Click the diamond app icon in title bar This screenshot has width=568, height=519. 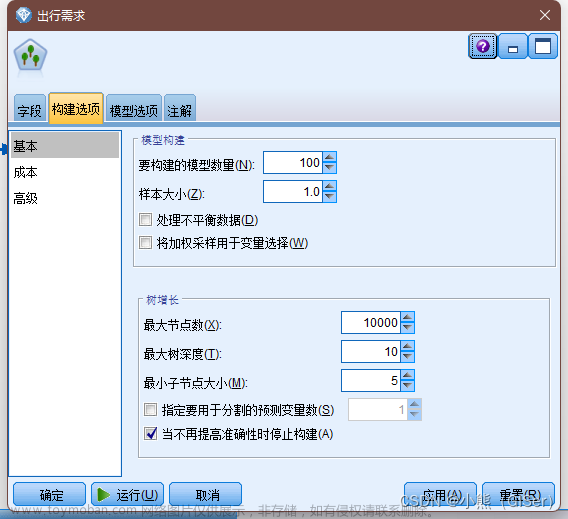24,16
